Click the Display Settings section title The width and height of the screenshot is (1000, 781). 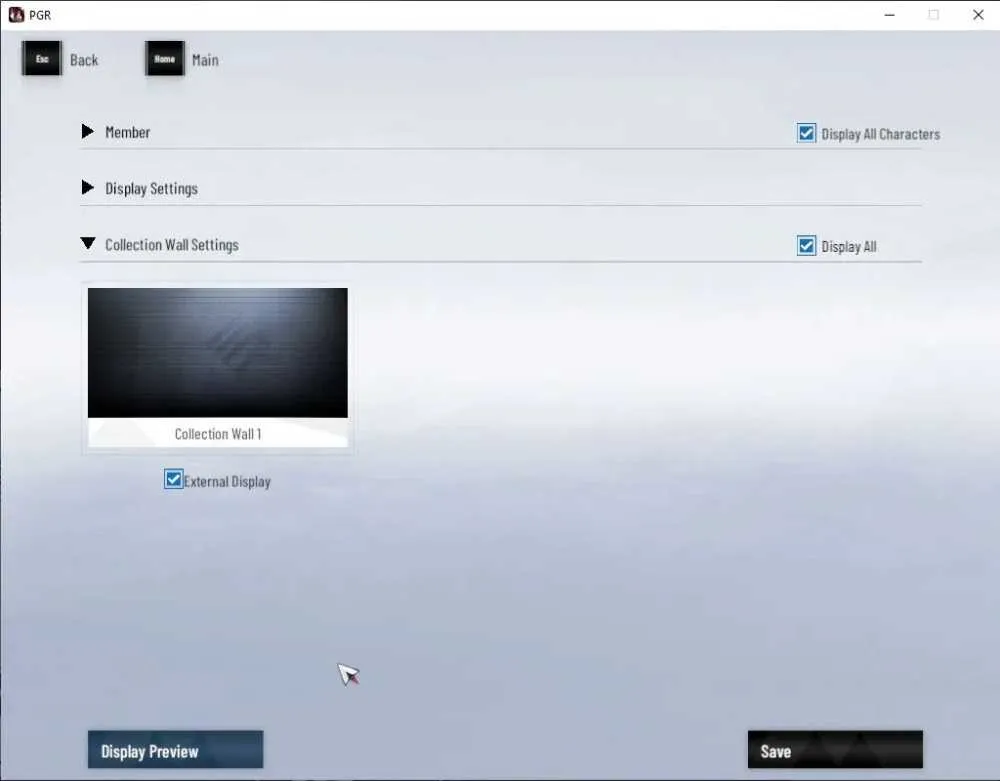(151, 189)
